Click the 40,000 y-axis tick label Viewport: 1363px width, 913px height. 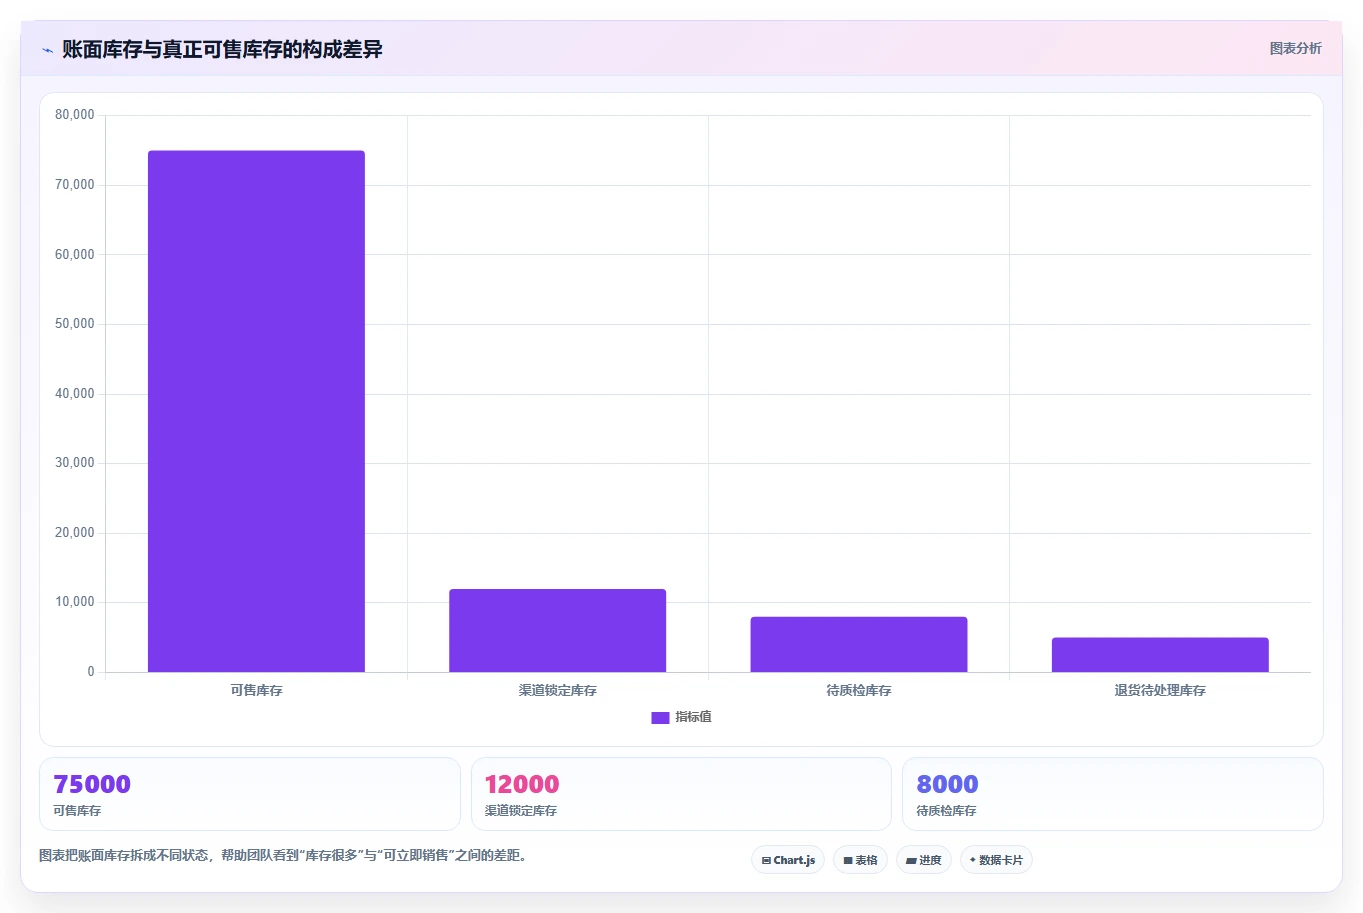tap(75, 394)
